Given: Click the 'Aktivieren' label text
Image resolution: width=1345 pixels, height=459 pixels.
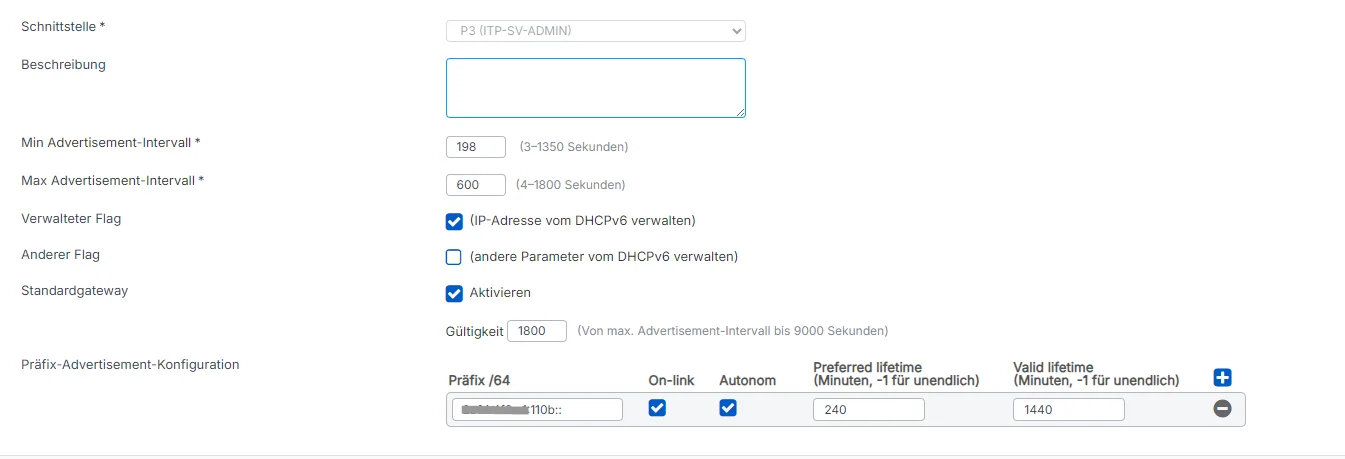Looking at the screenshot, I should coord(500,293).
